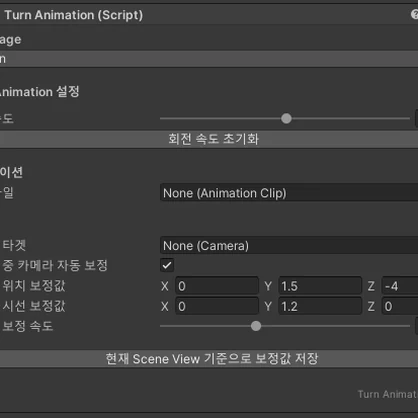Click 현재 Scene View 기준으로 보정값 저장 button
Image resolution: width=418 pixels, height=418 pixels.
209,359
